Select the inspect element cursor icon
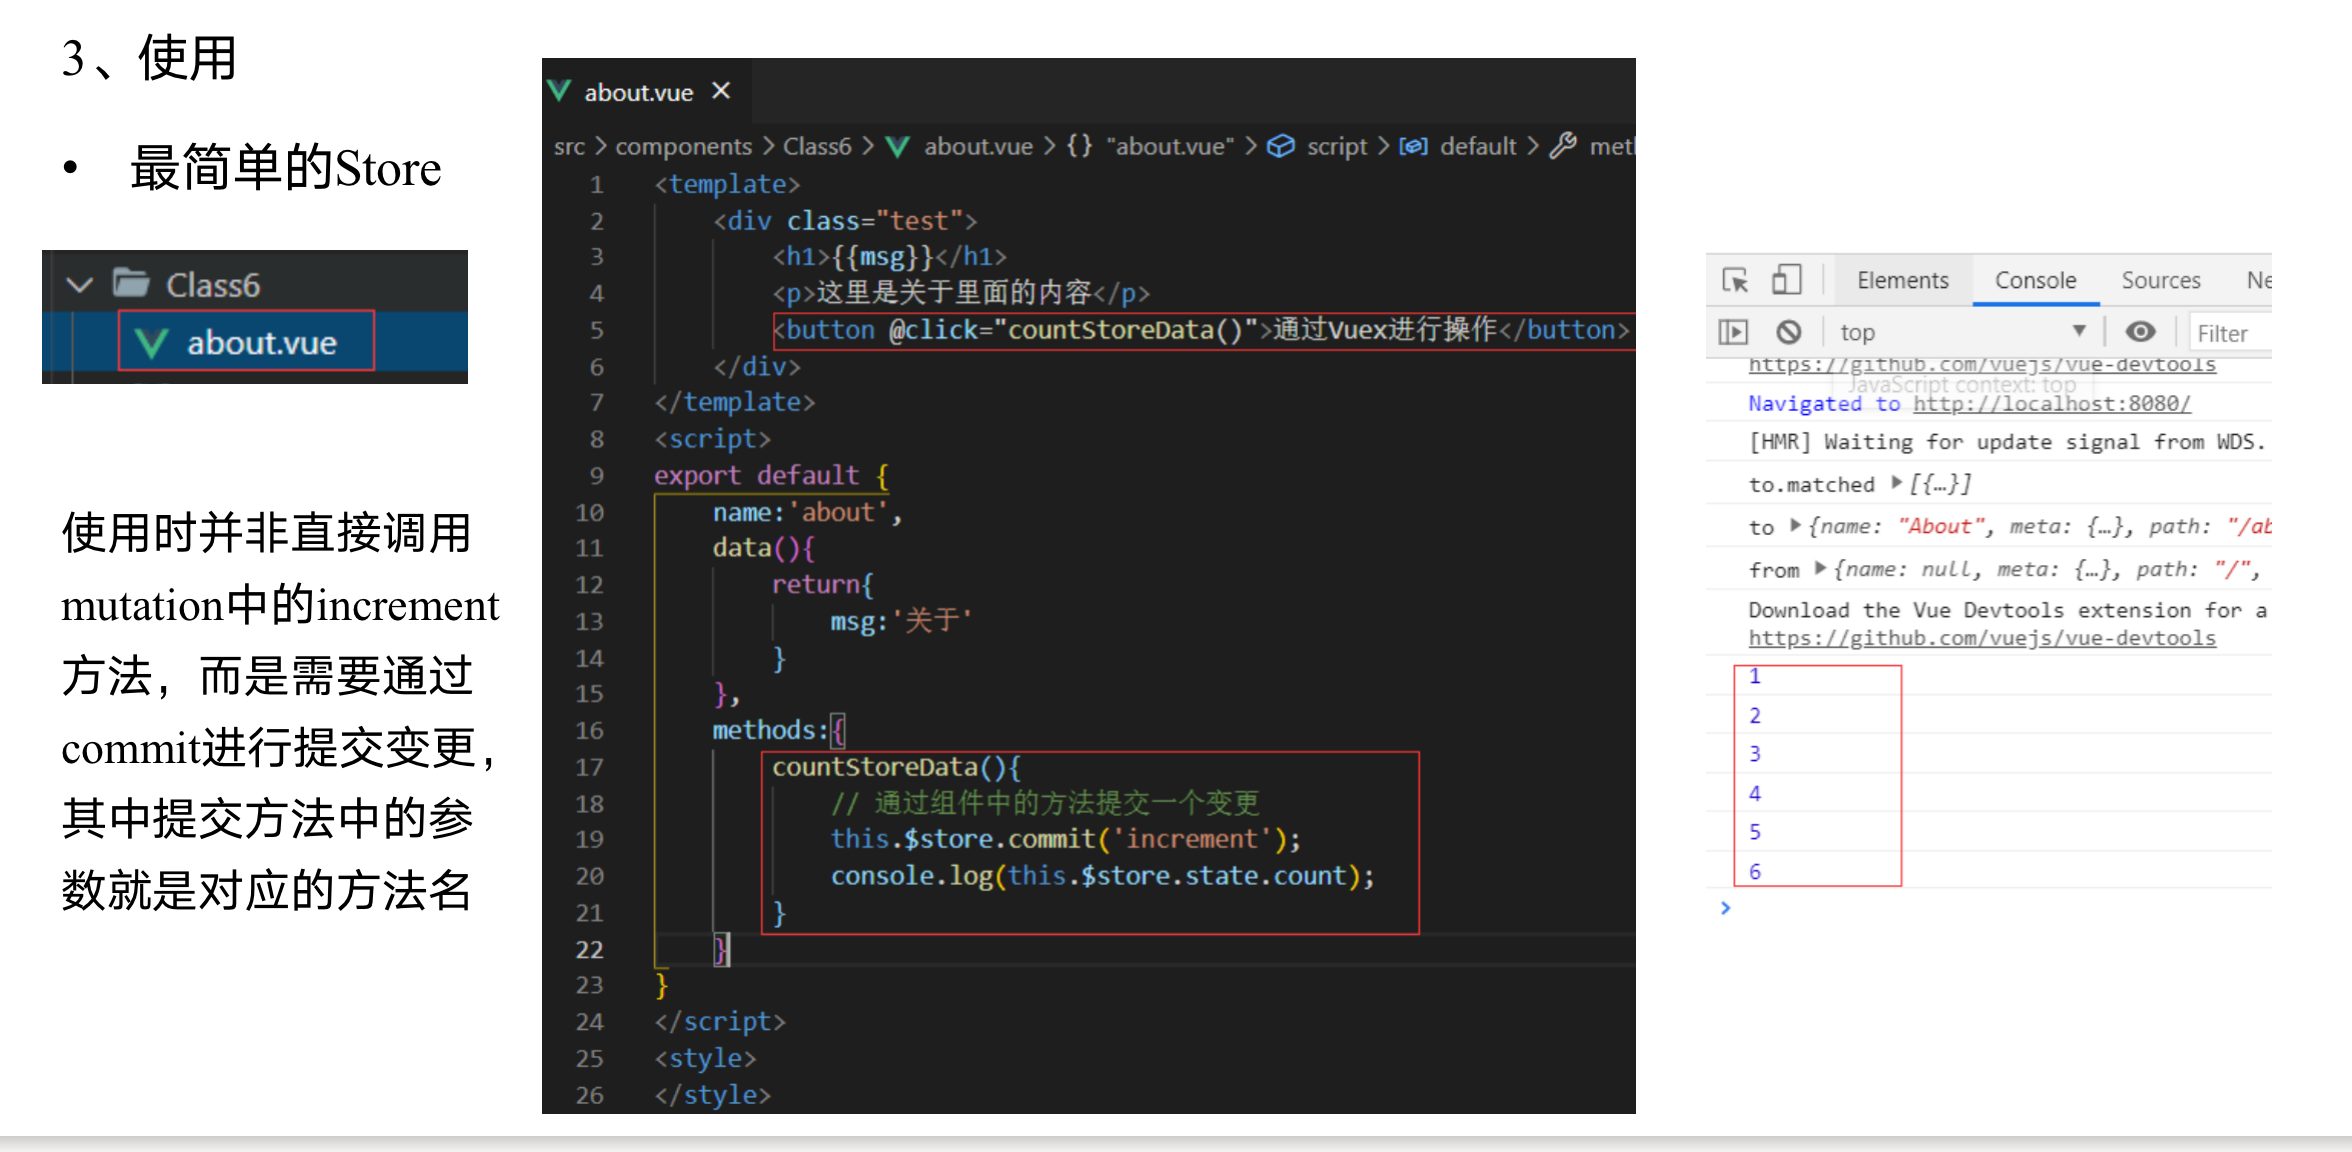 [1735, 280]
